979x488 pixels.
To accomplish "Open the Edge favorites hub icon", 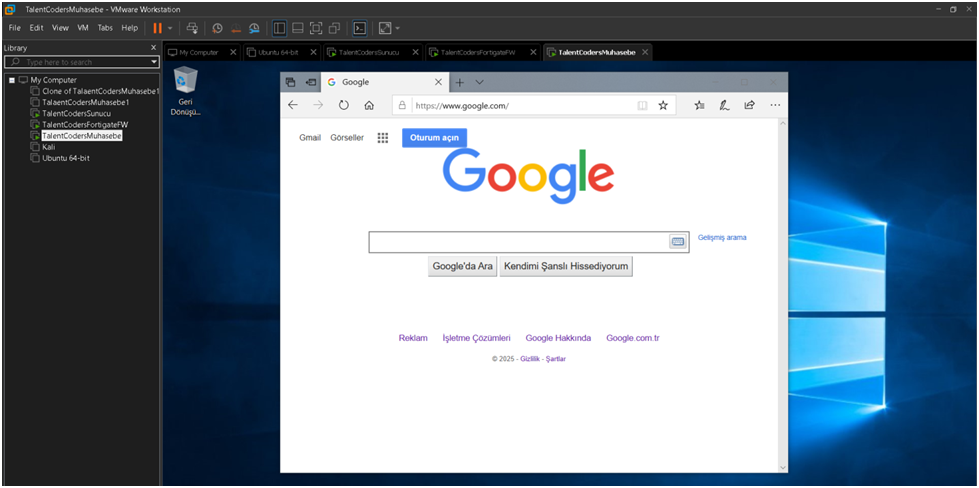I will coord(699,105).
